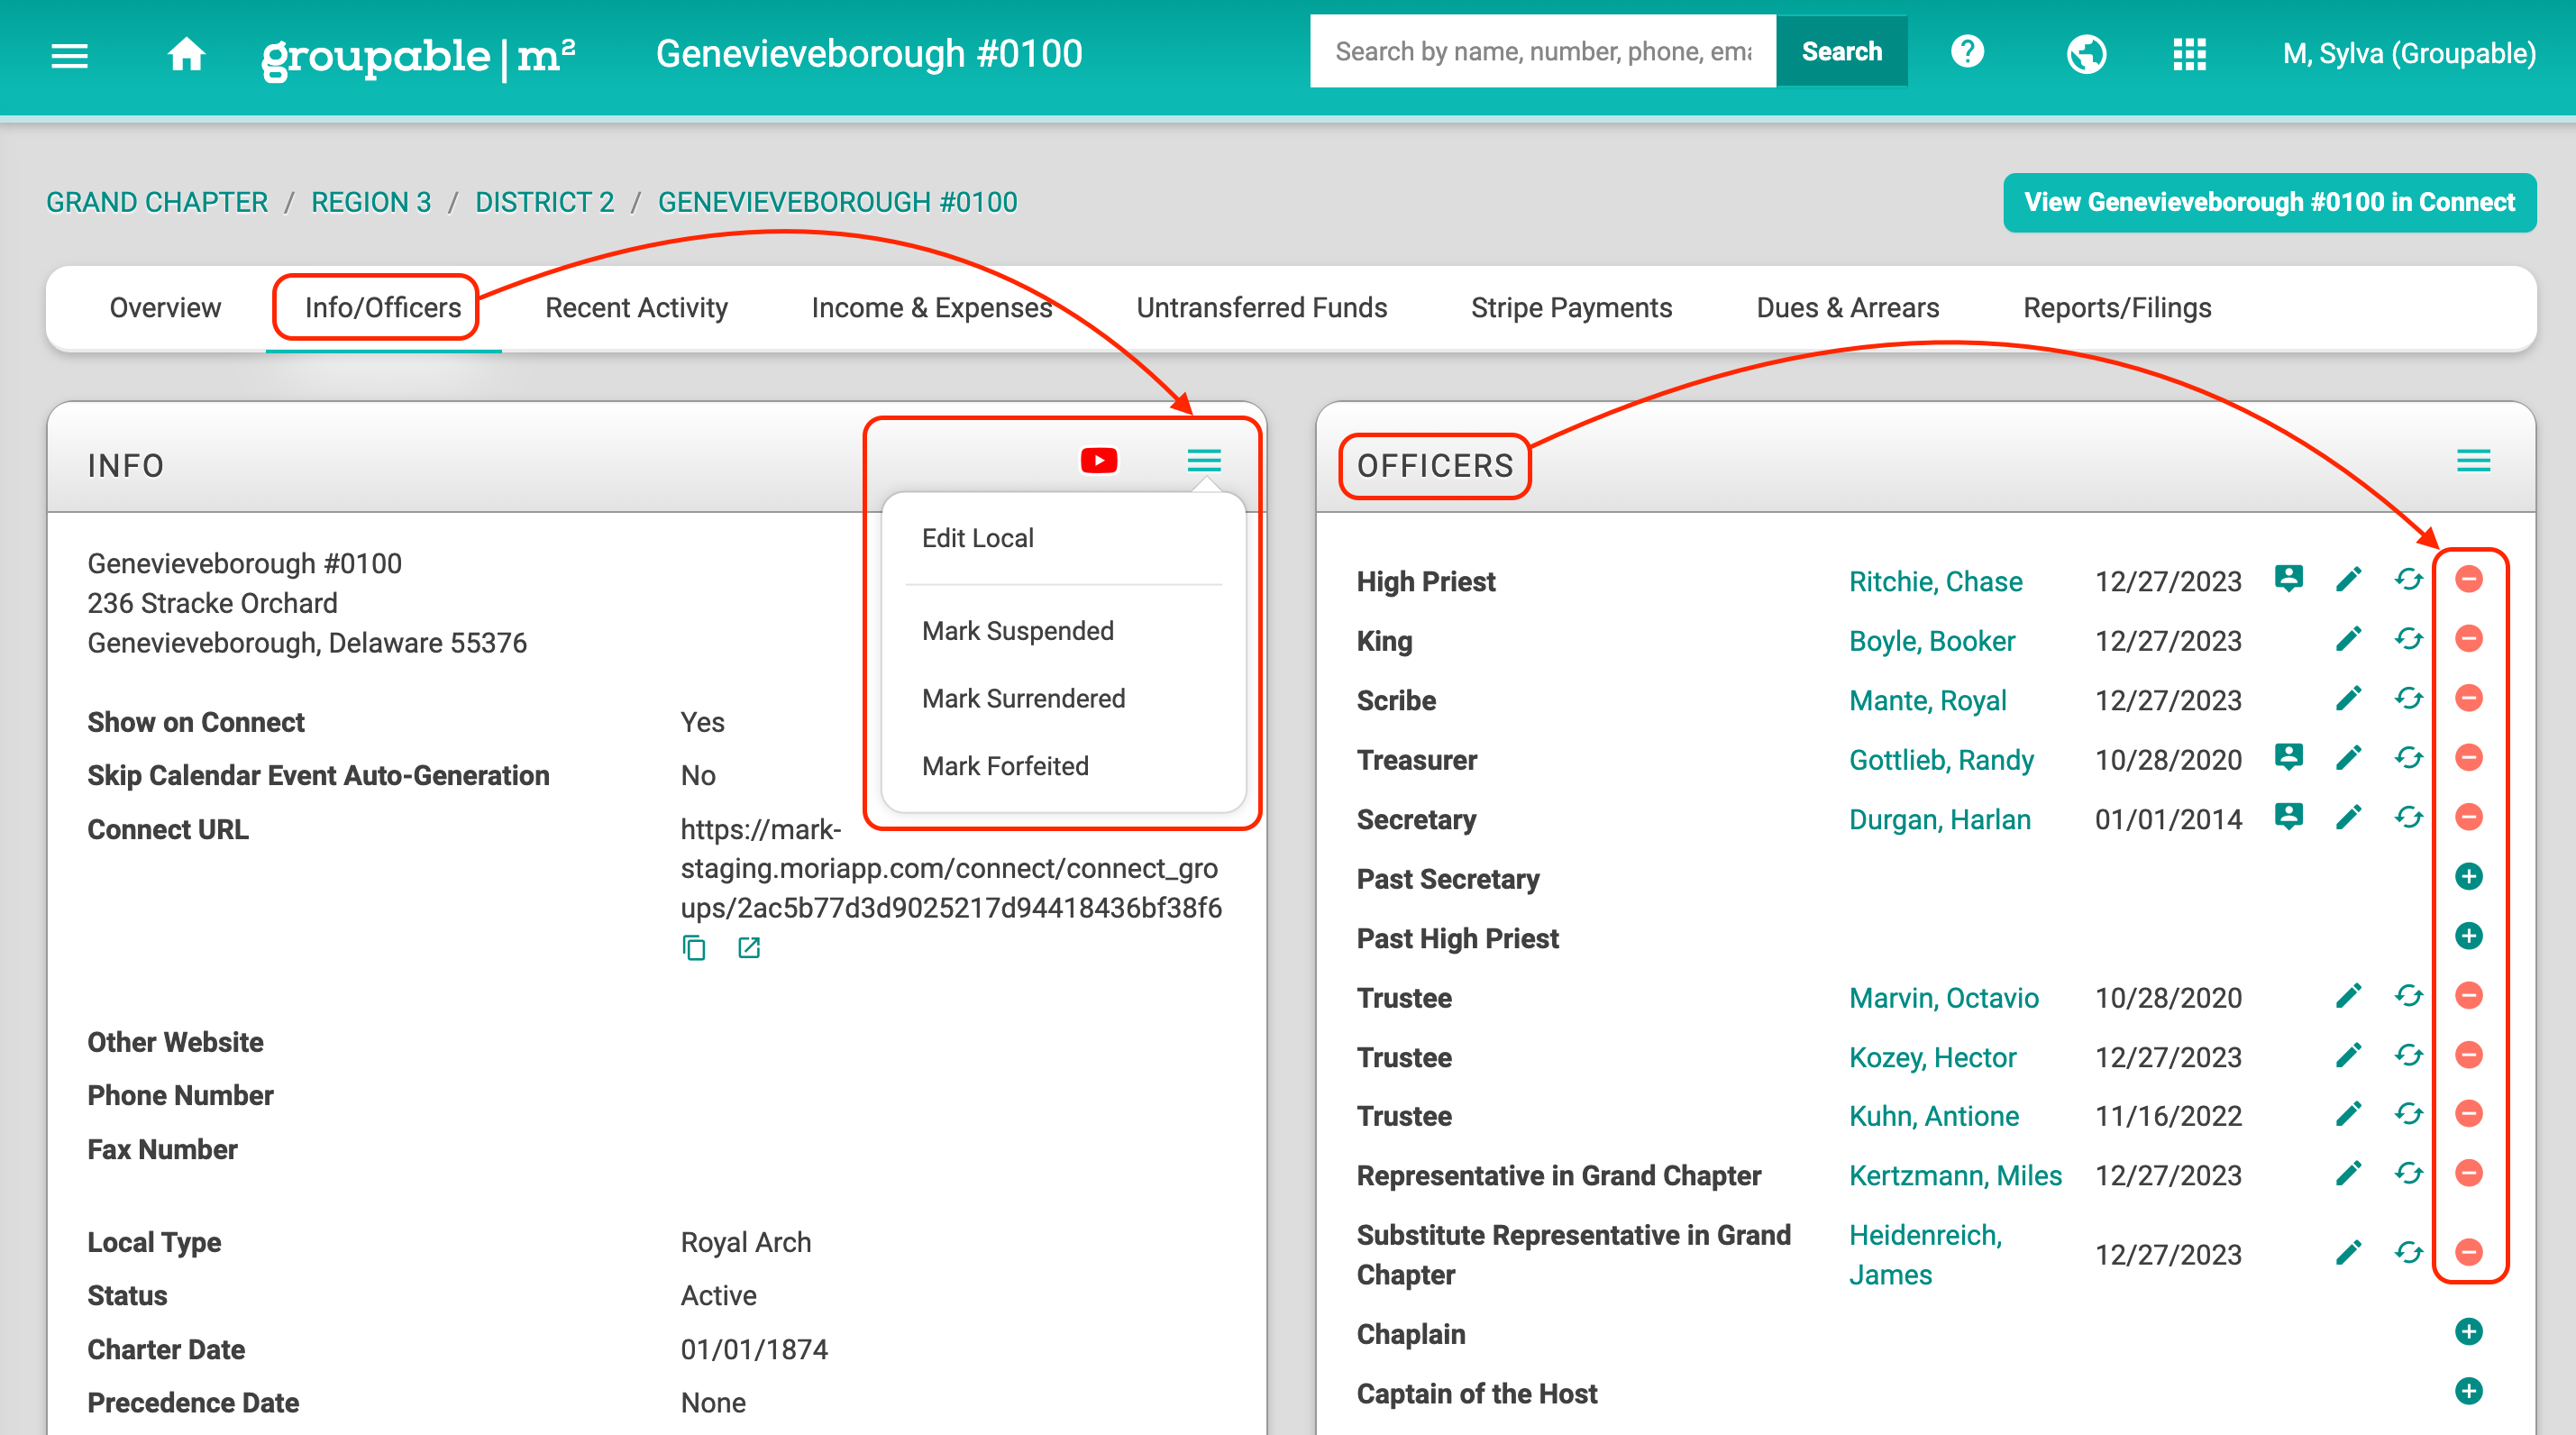Open Kertzmann, Miles member link
Screen dimensions: 2576x1435
(x=1955, y=1175)
